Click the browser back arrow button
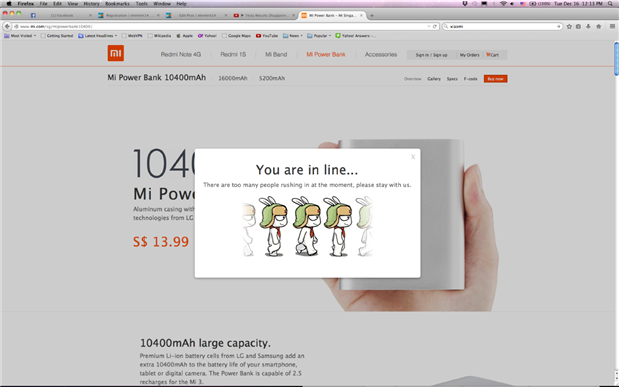Screen dimensions: 619x387 click(7, 26)
